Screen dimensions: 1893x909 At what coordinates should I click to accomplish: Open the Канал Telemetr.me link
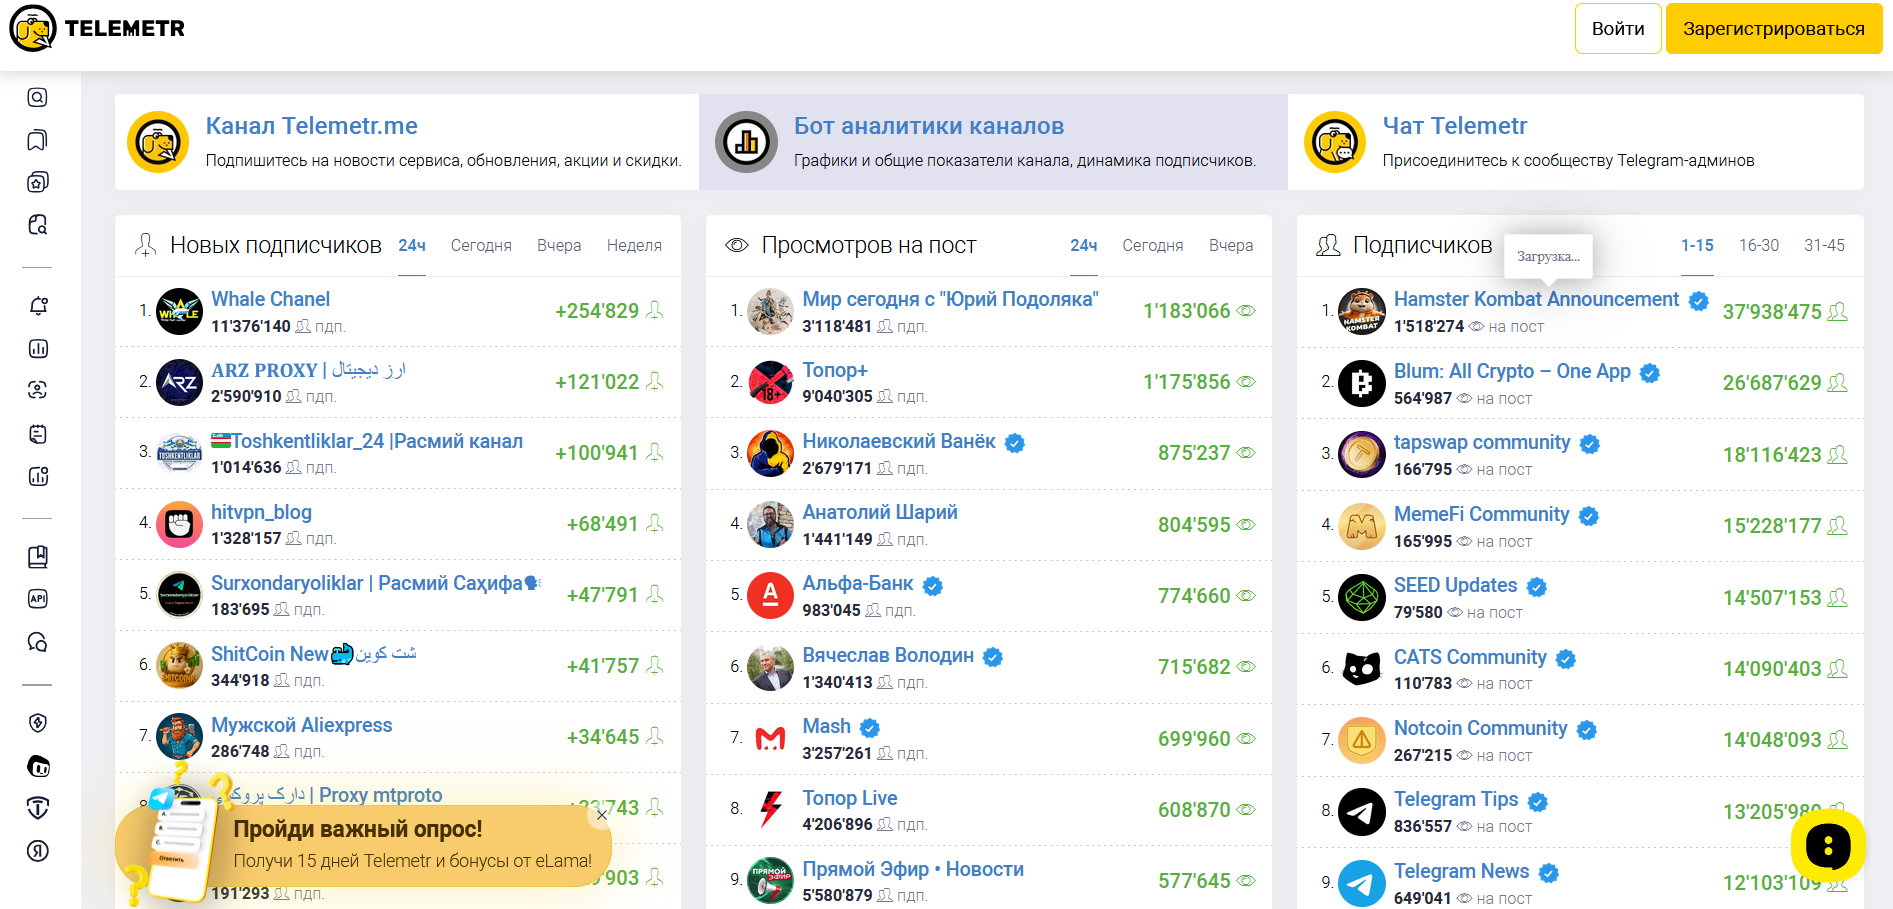(312, 126)
